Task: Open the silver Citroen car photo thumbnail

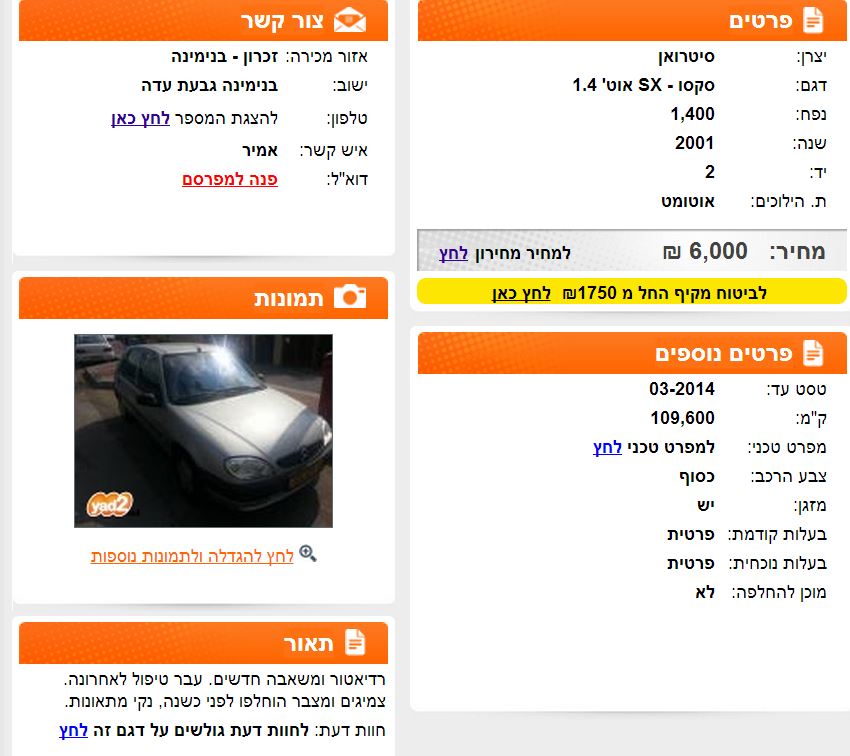Action: point(203,431)
